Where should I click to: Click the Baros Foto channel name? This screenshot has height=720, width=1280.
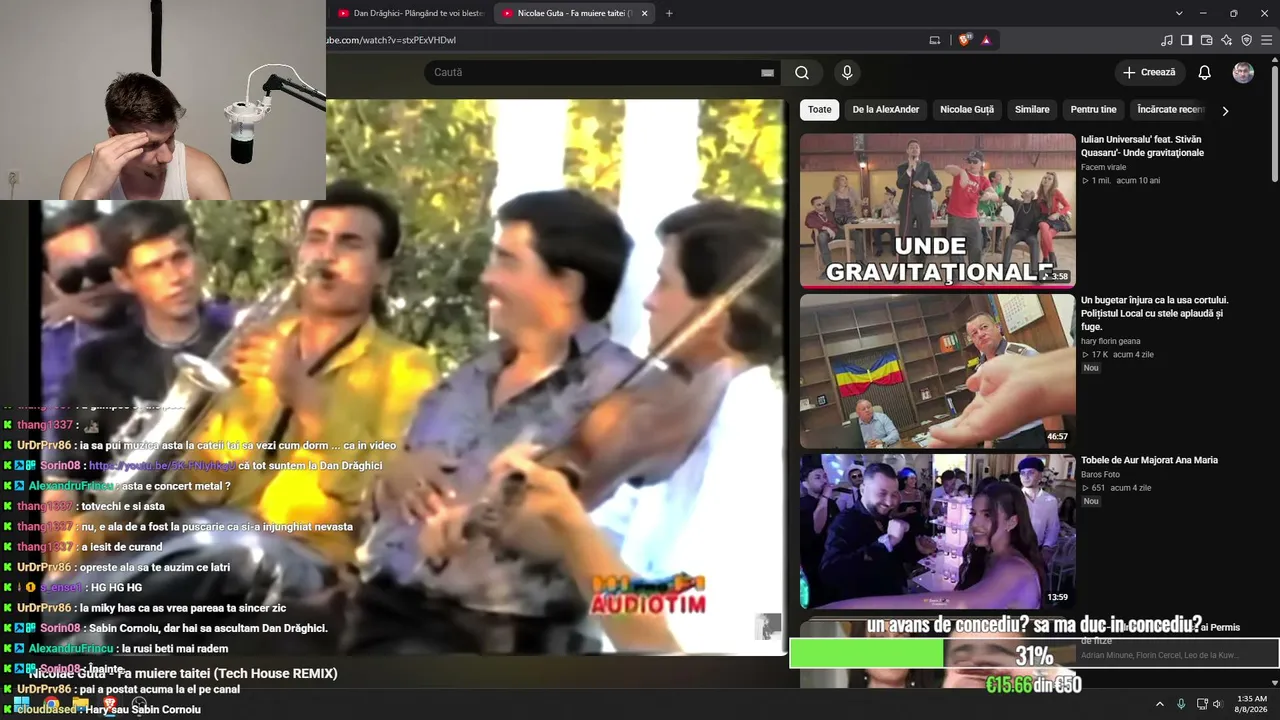pyautogui.click(x=1100, y=474)
